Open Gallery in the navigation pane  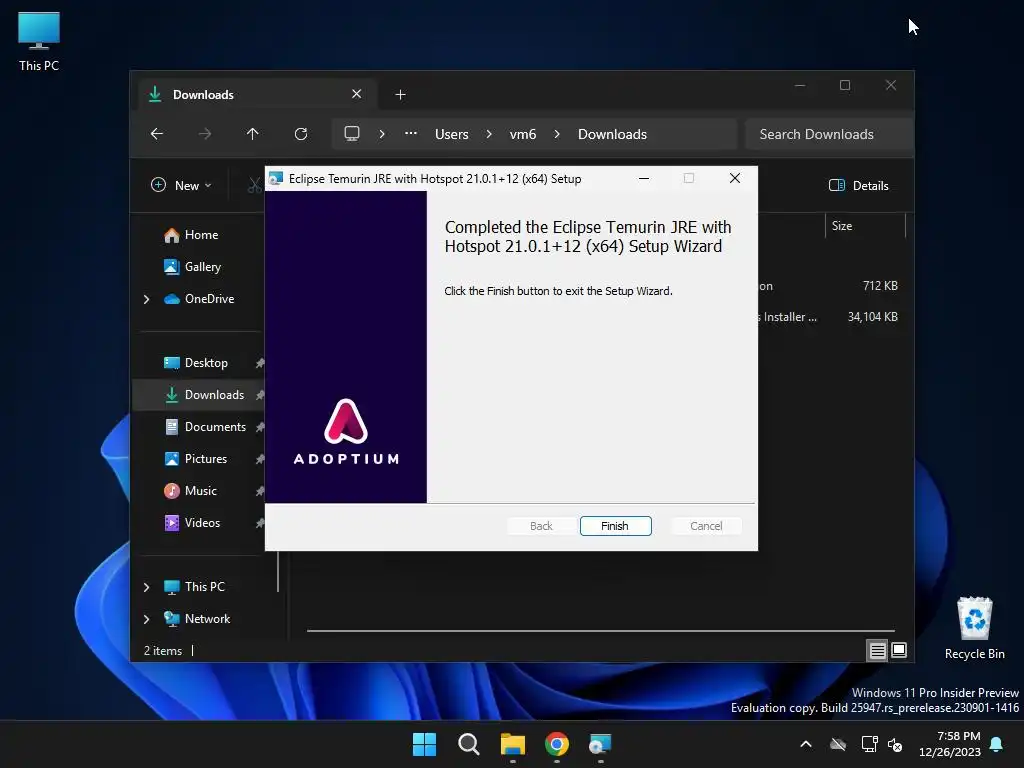coord(202,266)
